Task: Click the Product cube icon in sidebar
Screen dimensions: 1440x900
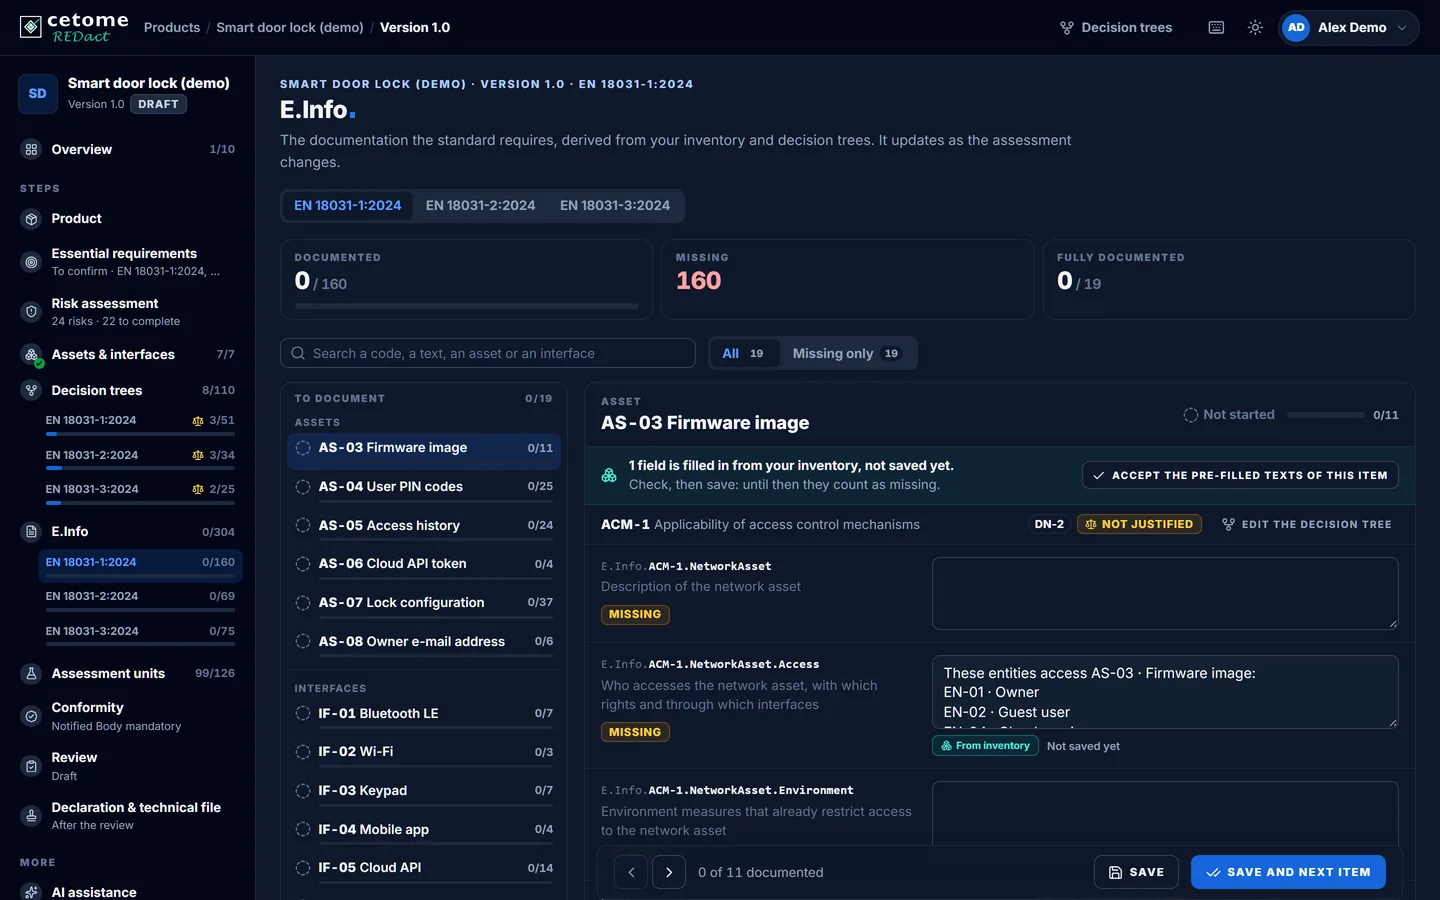Action: click(x=31, y=219)
